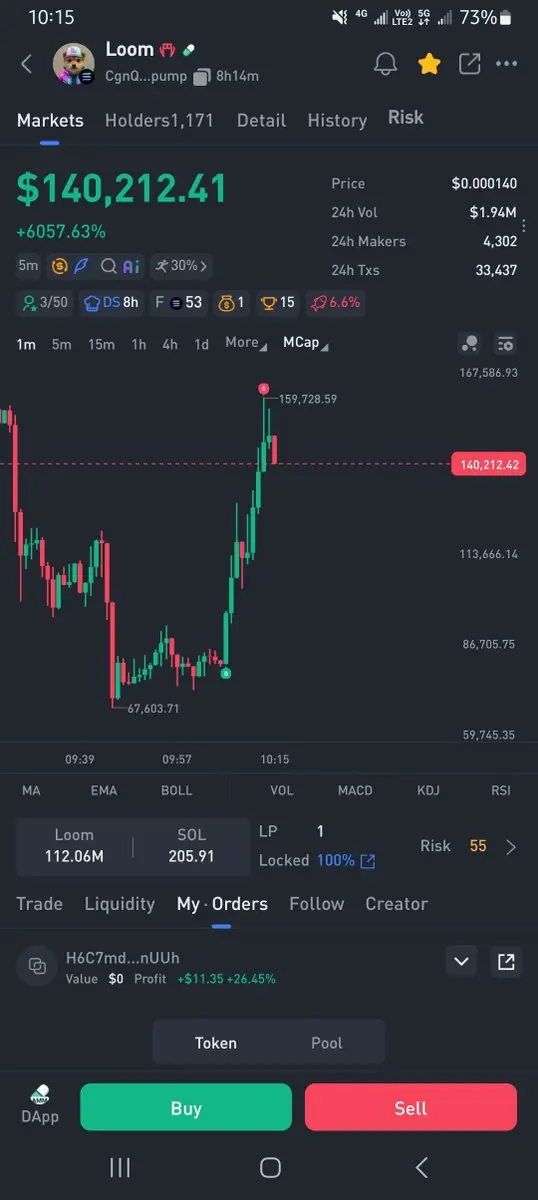This screenshot has height=1200, width=538.
Task: Toggle the favorite star icon
Action: 429,64
